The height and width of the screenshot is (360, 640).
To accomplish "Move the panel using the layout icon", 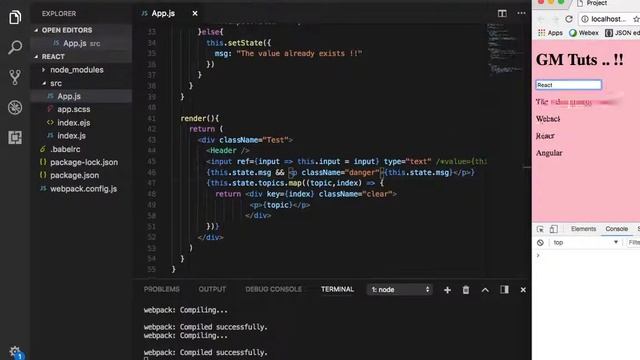I will click(504, 289).
